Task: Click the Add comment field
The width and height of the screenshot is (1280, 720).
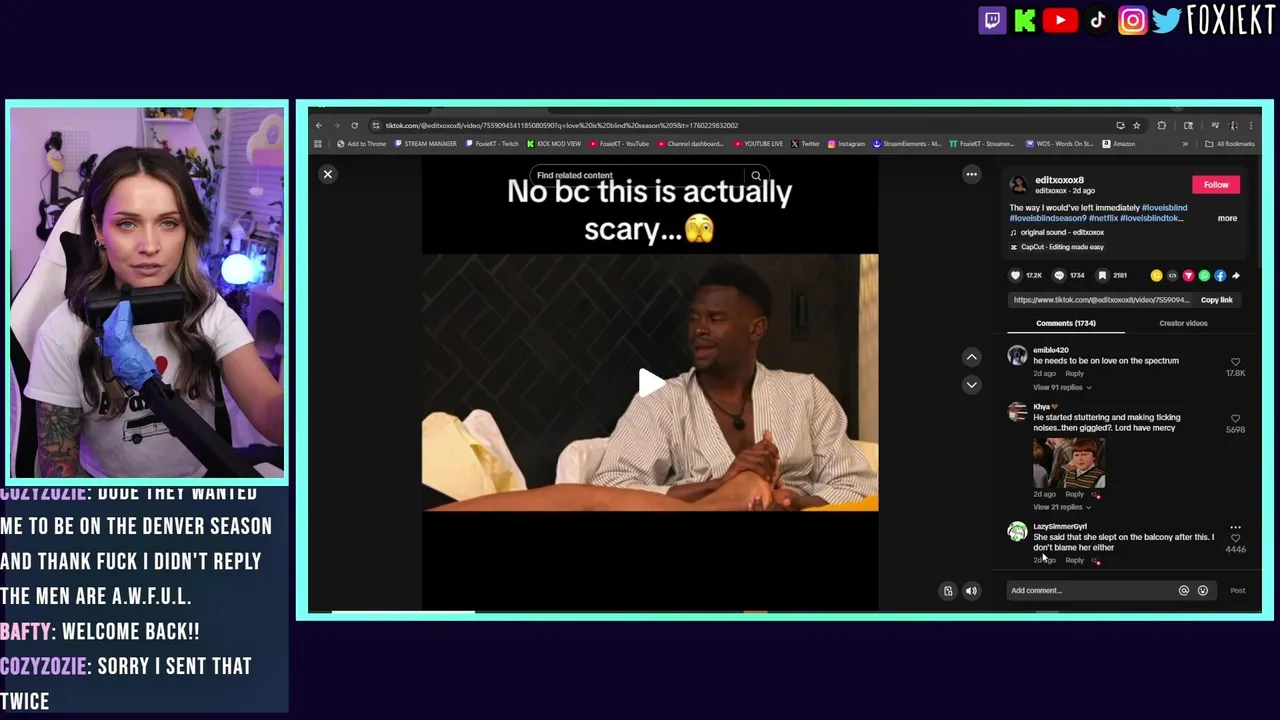Action: coord(1090,591)
